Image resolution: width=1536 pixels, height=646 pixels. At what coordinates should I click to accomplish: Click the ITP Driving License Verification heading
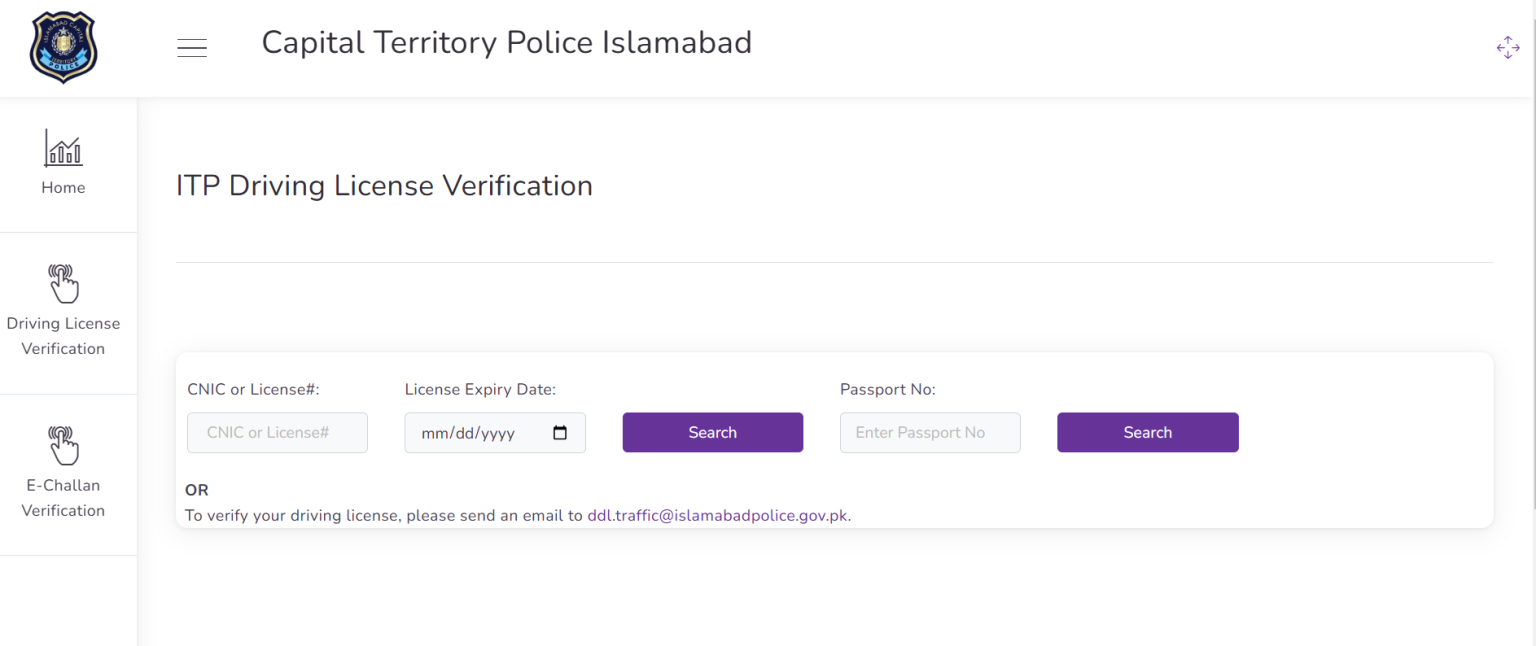384,186
